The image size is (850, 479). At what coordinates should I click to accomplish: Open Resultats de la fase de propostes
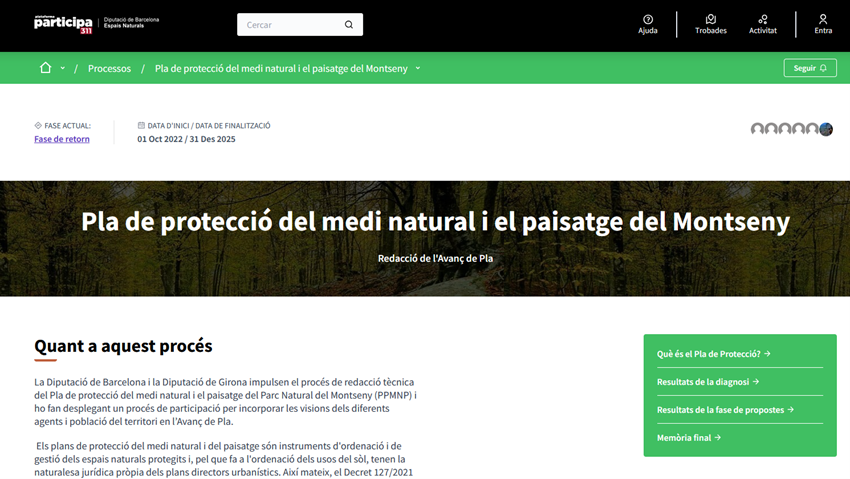(725, 410)
